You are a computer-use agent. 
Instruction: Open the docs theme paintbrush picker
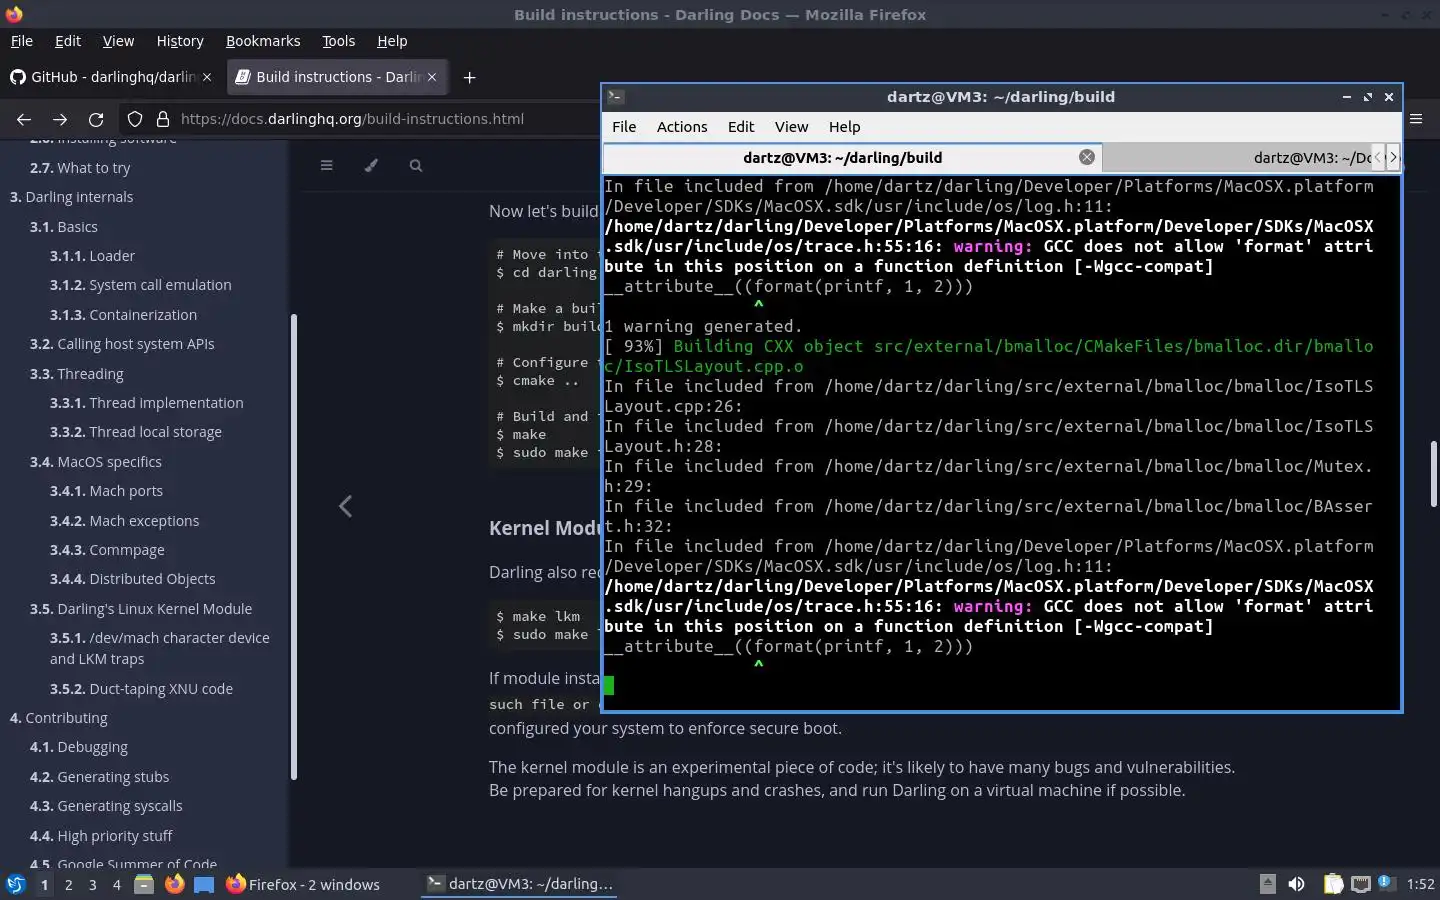(371, 165)
